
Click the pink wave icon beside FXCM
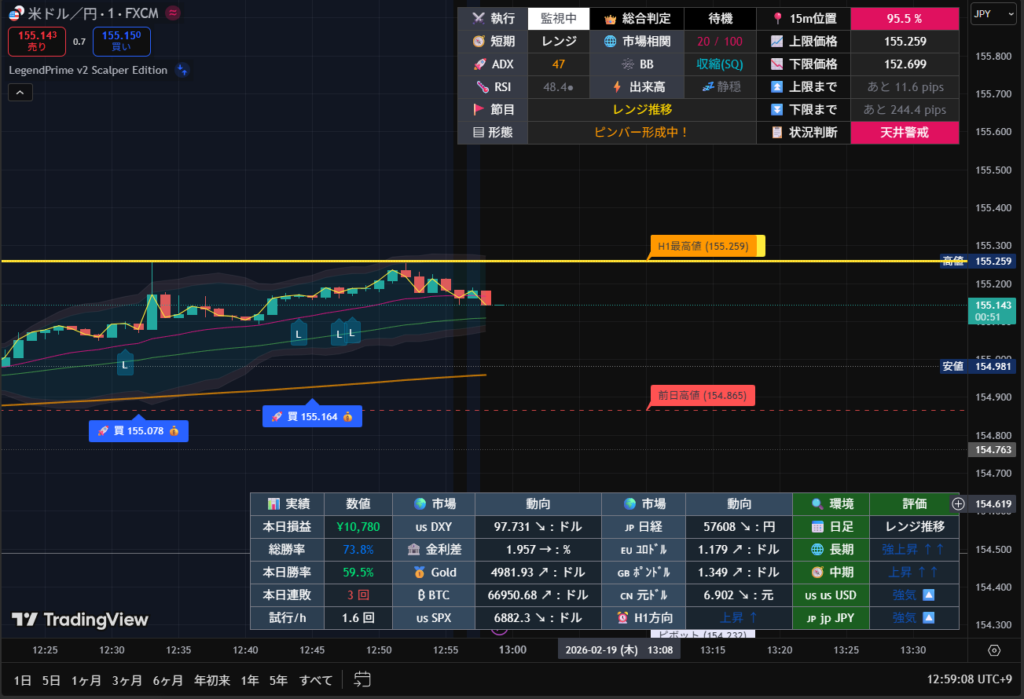(172, 13)
